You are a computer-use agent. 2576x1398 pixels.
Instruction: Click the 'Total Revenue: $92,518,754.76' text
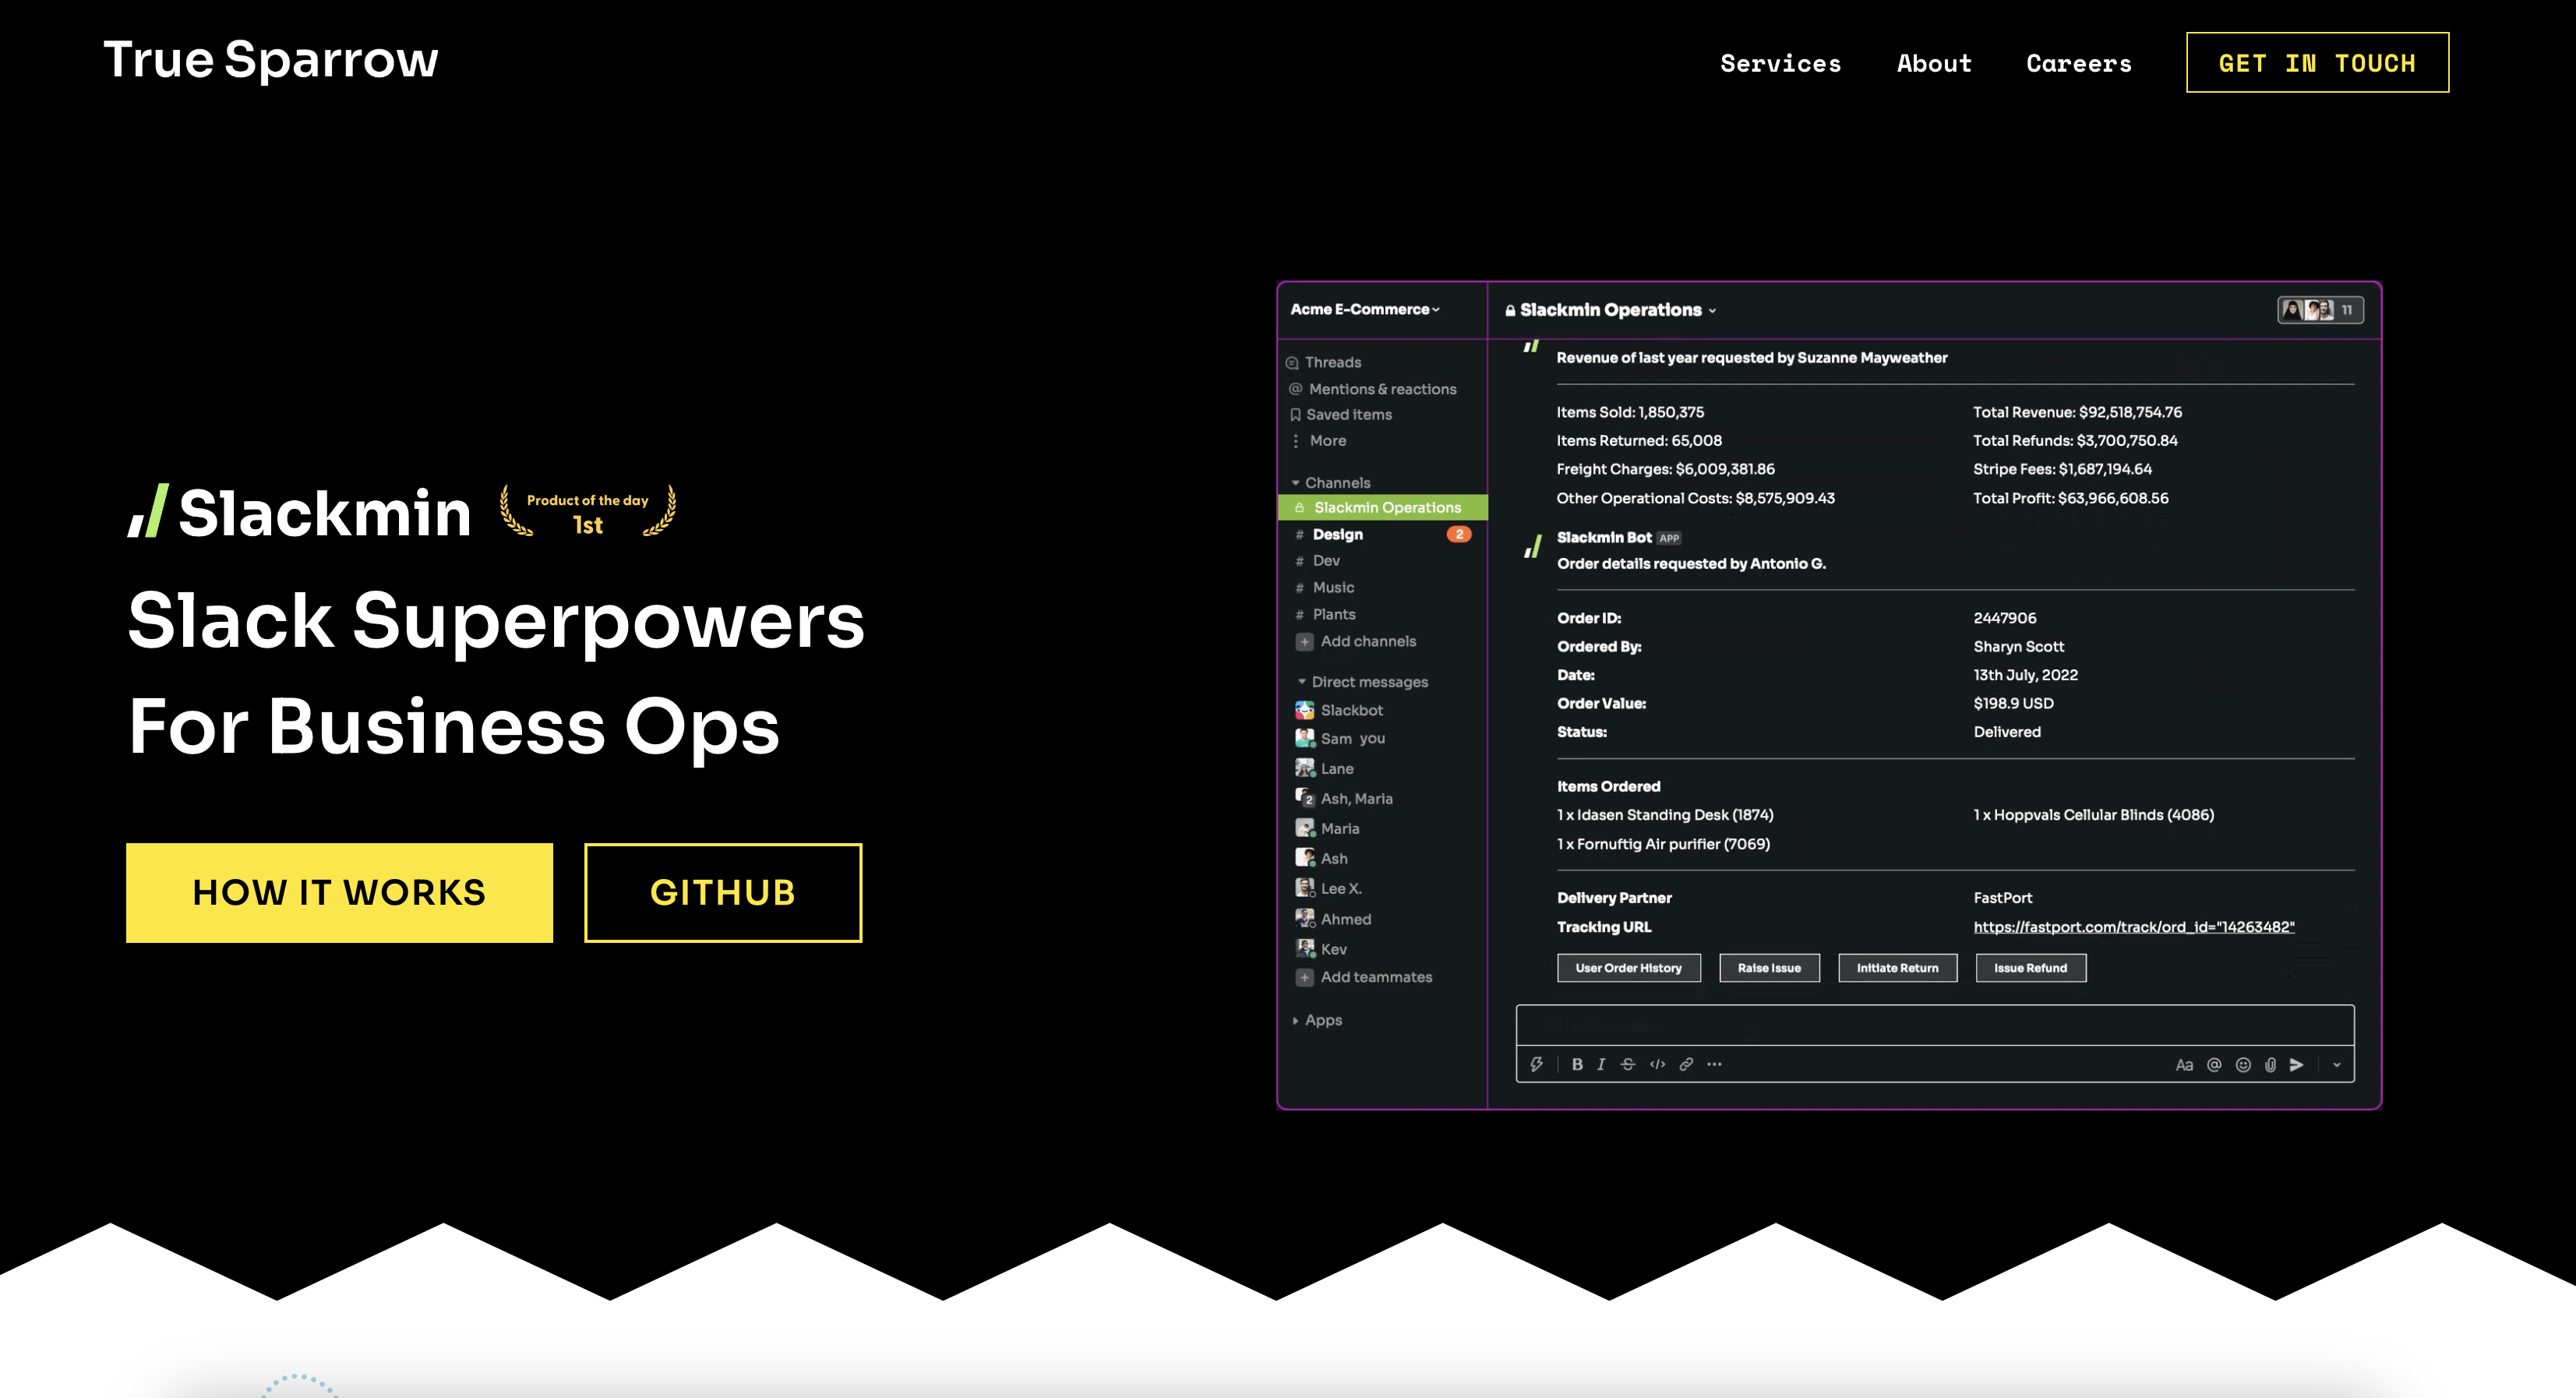pos(2077,412)
